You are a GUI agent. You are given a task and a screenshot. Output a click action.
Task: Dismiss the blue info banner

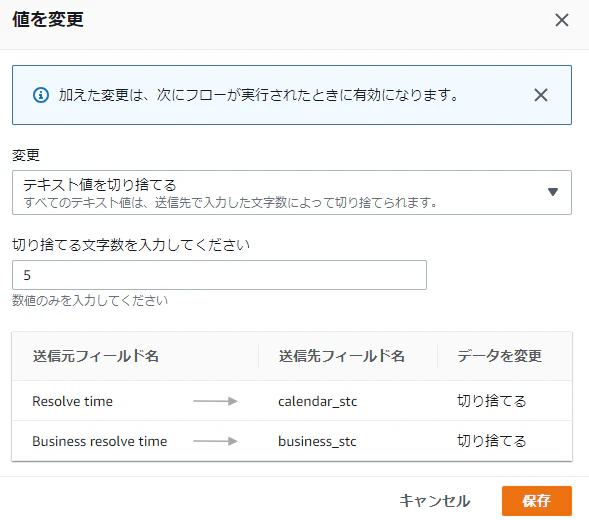tap(541, 95)
